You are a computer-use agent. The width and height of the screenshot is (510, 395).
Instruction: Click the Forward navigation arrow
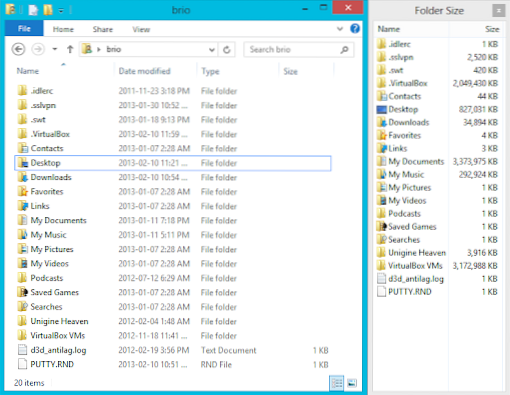pos(38,49)
